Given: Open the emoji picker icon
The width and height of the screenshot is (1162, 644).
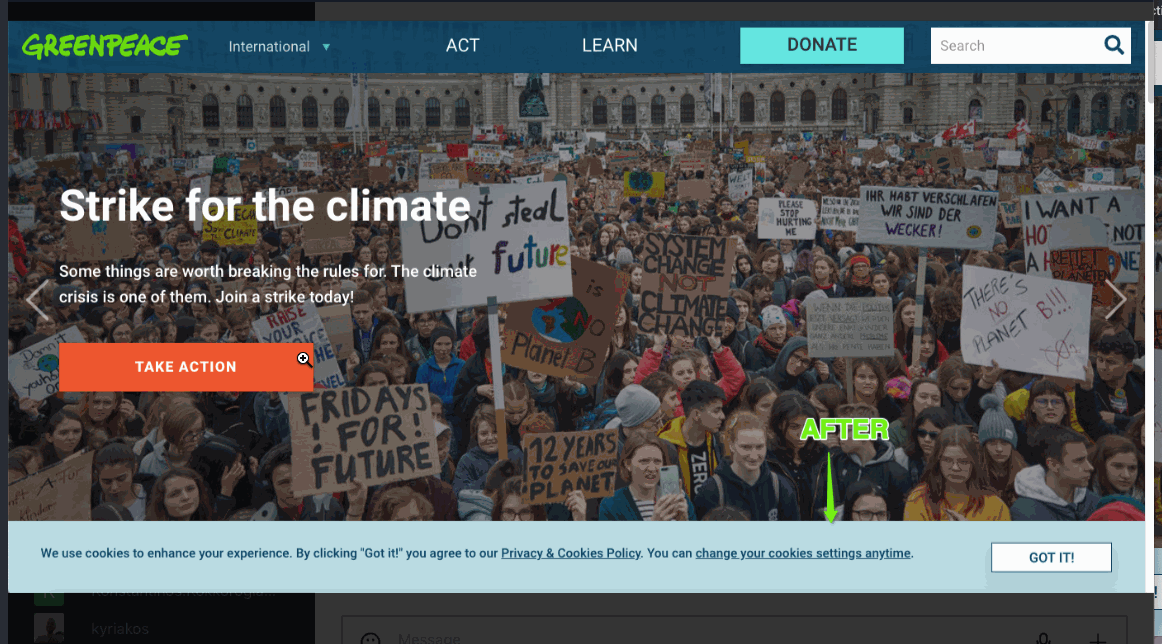Looking at the screenshot, I should [371, 639].
